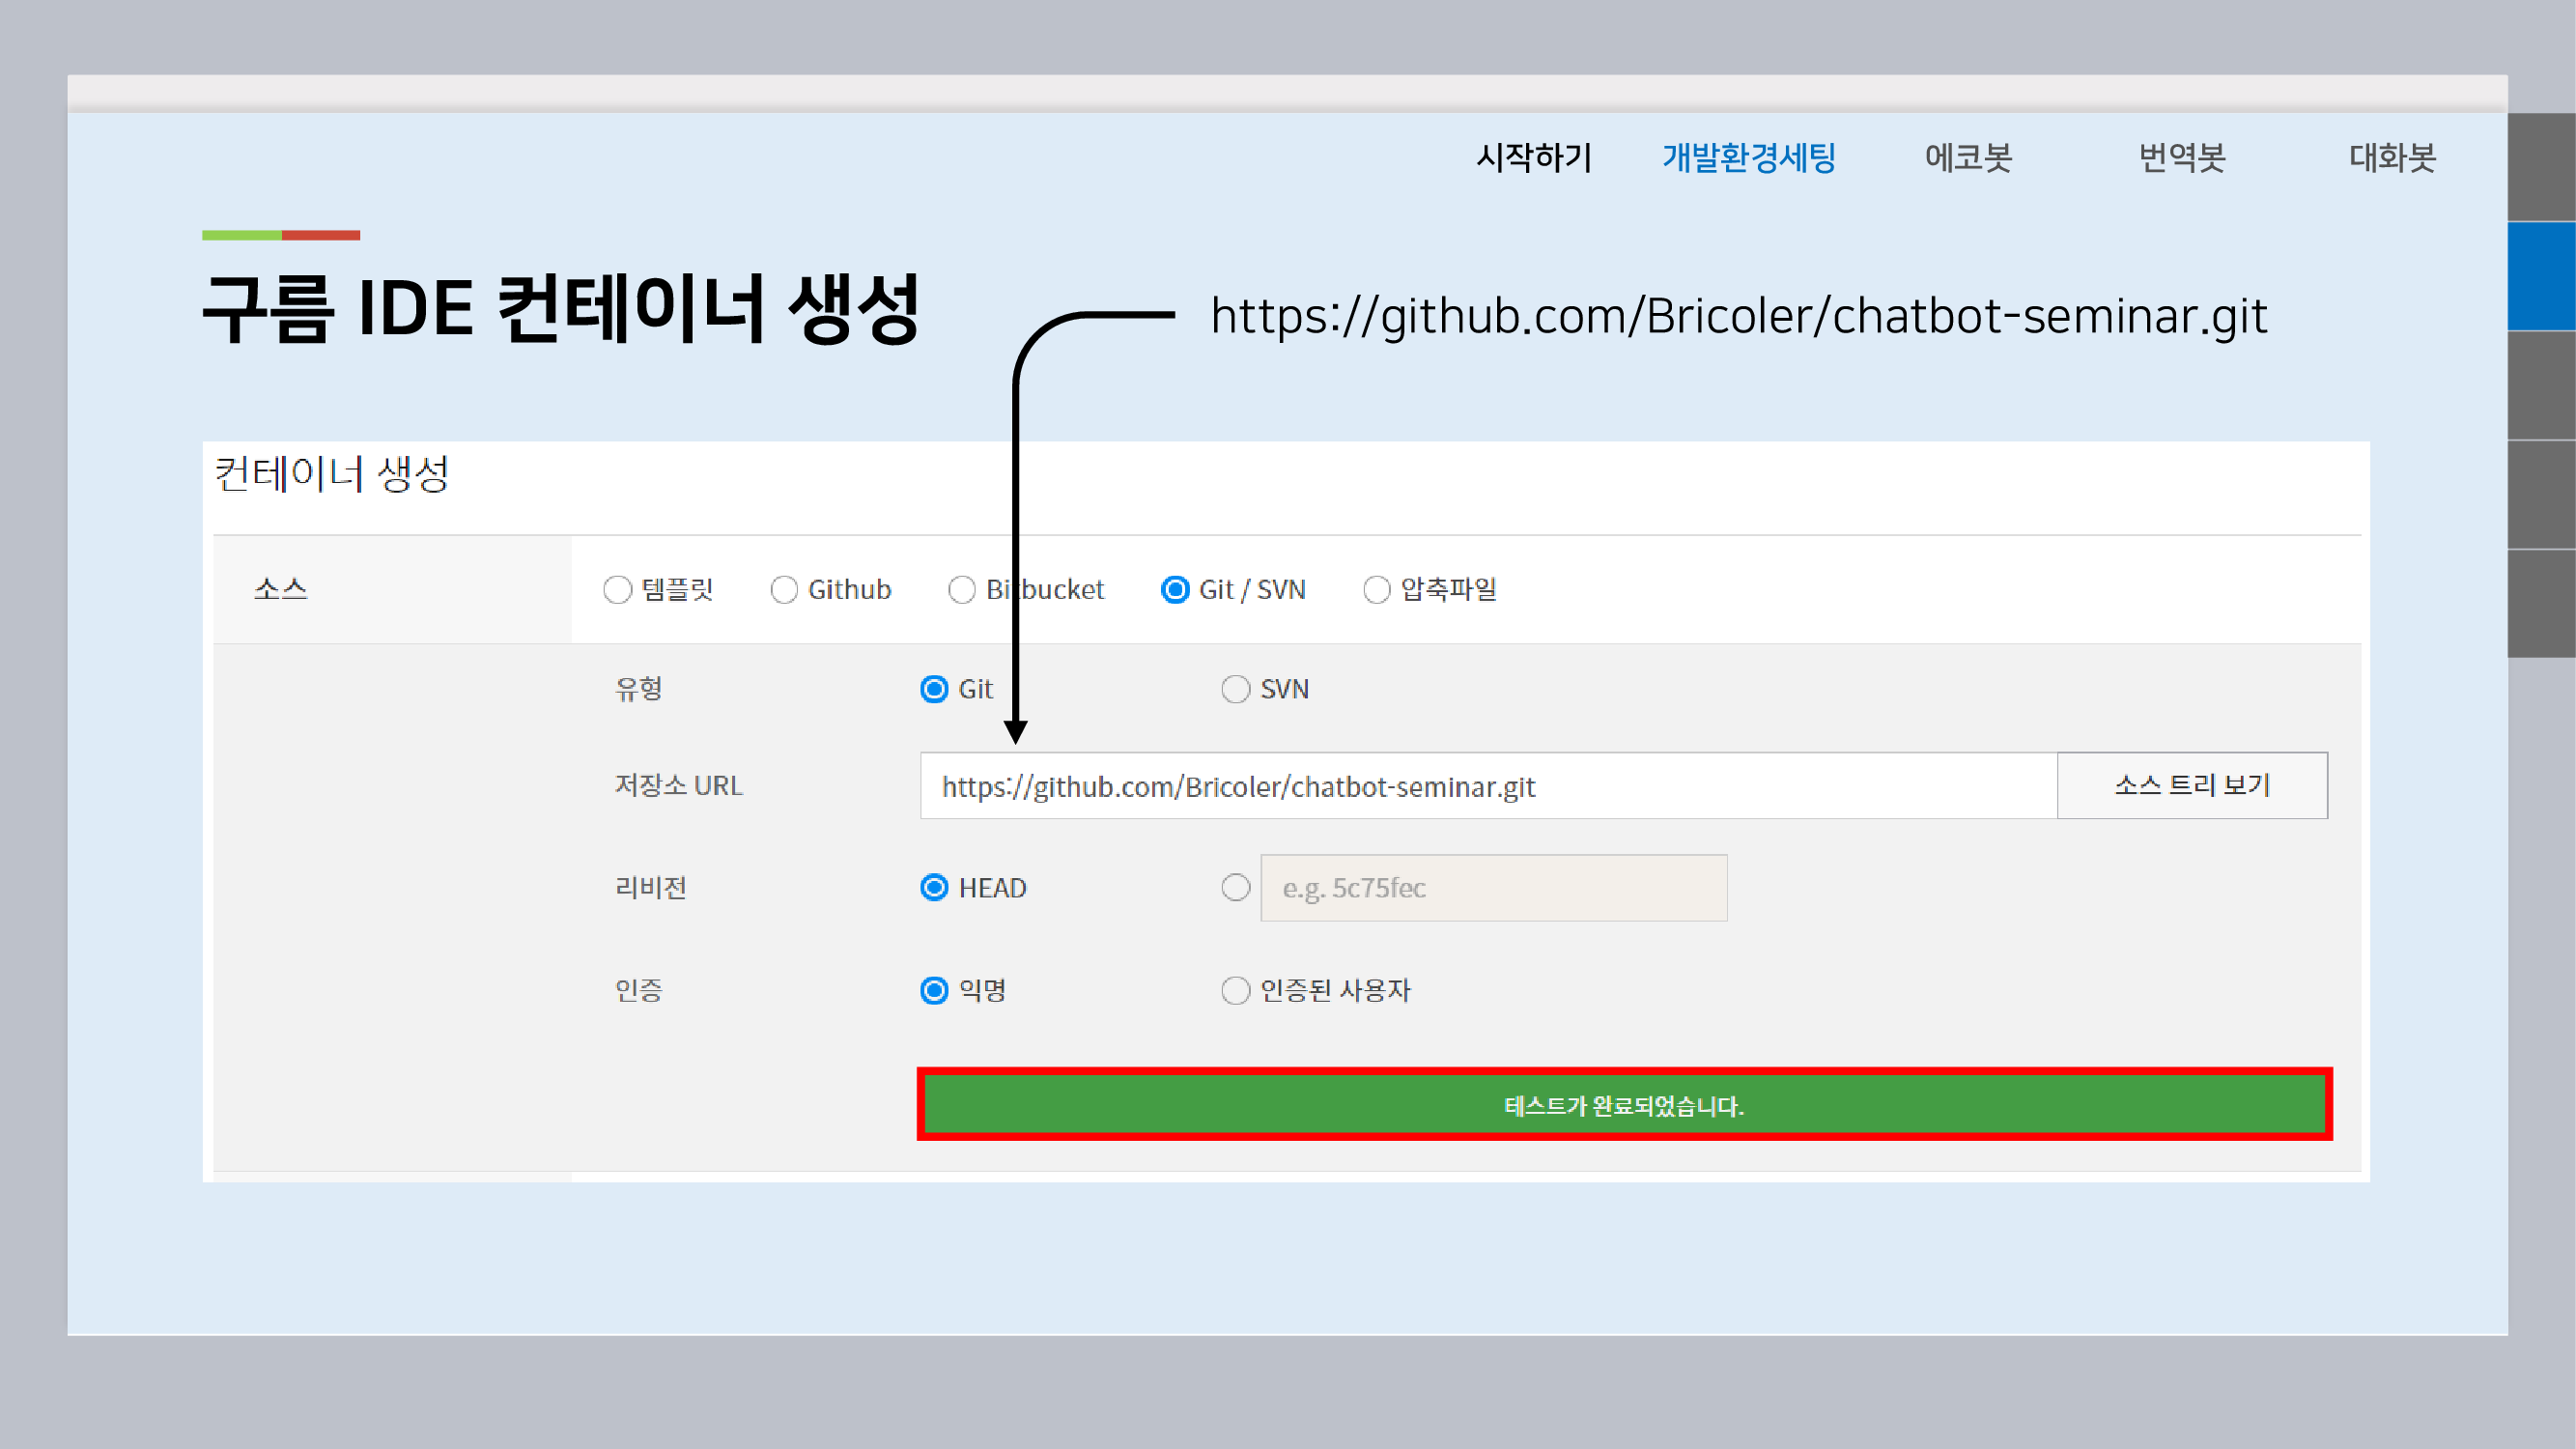Click the revision hash input field
The height and width of the screenshot is (1449, 2576).
coord(1493,888)
